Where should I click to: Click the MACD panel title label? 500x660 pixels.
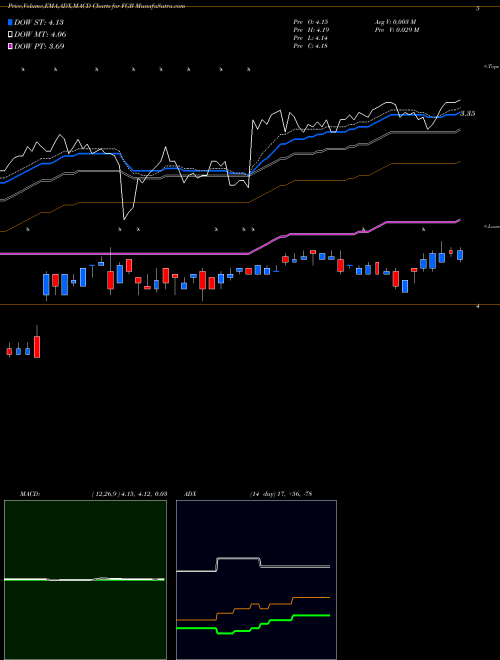30,494
